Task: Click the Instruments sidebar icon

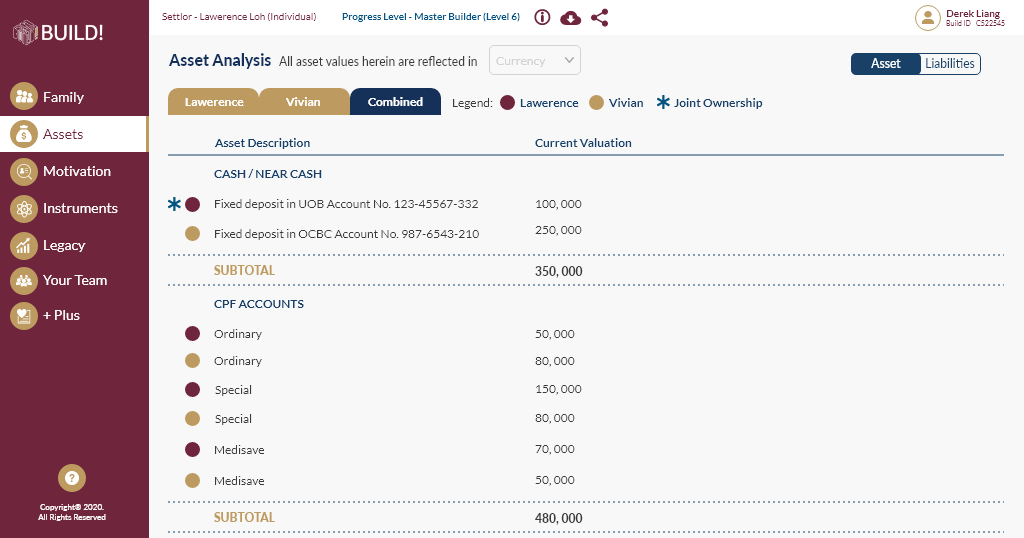Action: tap(23, 208)
